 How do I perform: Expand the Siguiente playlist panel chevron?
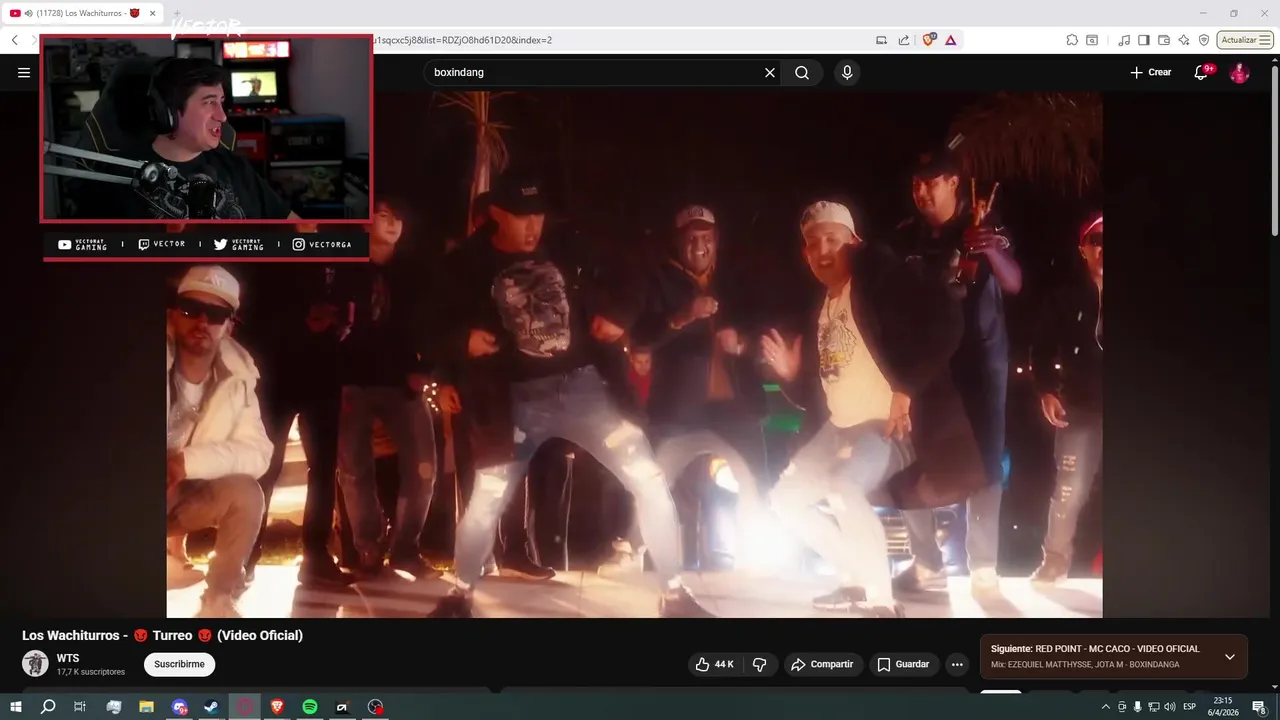pyautogui.click(x=1230, y=657)
